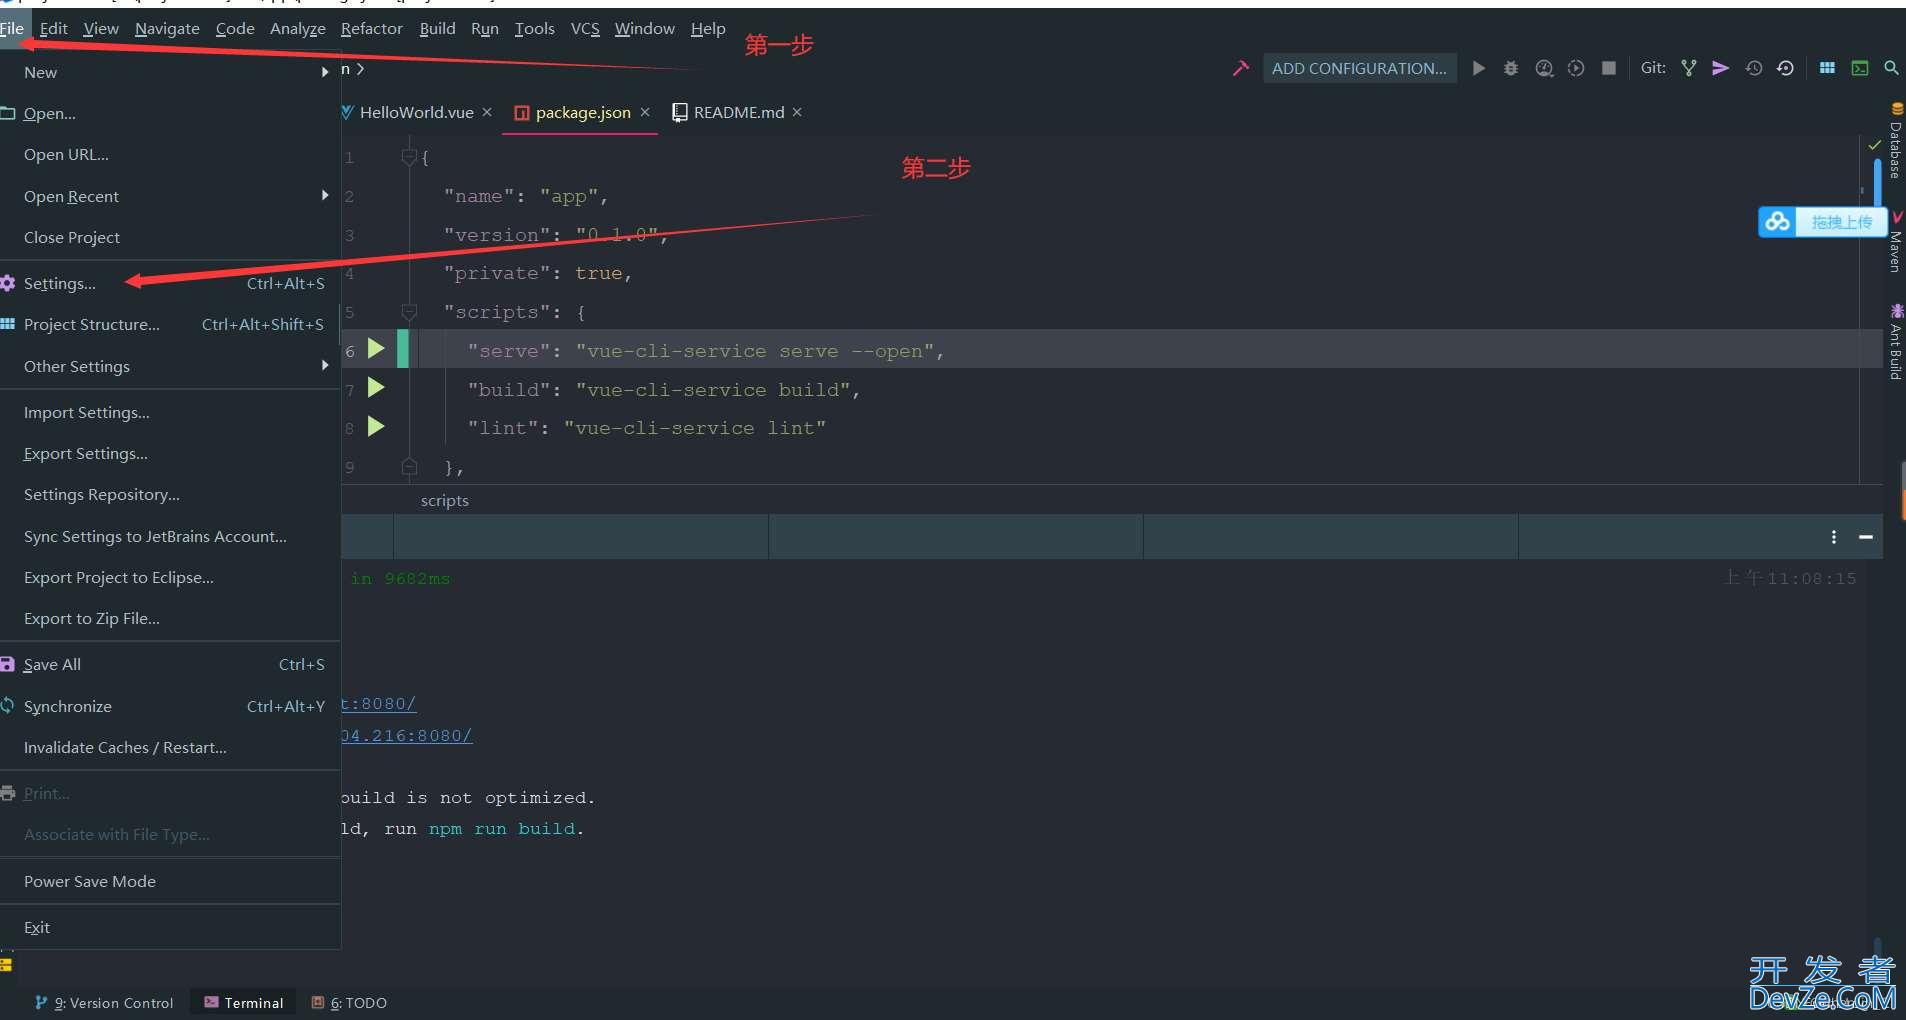
Task: Close the package.json tab
Action: point(645,112)
